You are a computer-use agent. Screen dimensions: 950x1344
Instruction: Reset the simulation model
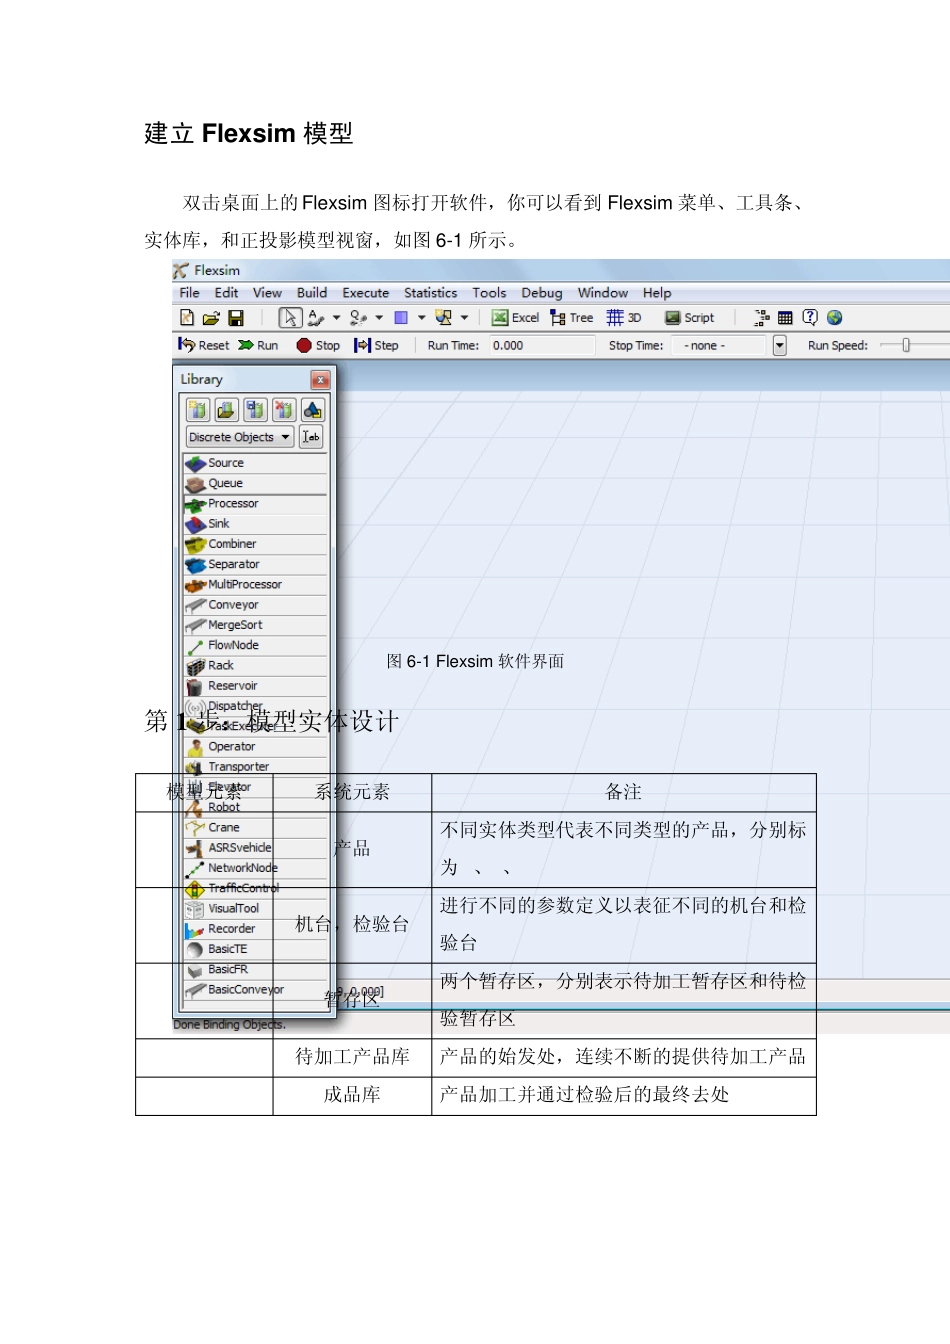click(x=204, y=345)
